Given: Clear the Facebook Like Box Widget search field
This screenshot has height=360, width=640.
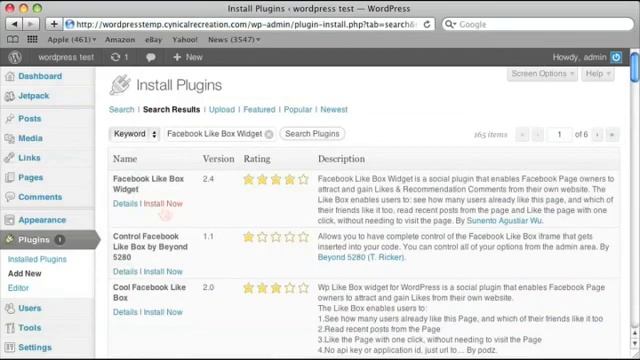Looking at the screenshot, I should point(269,134).
